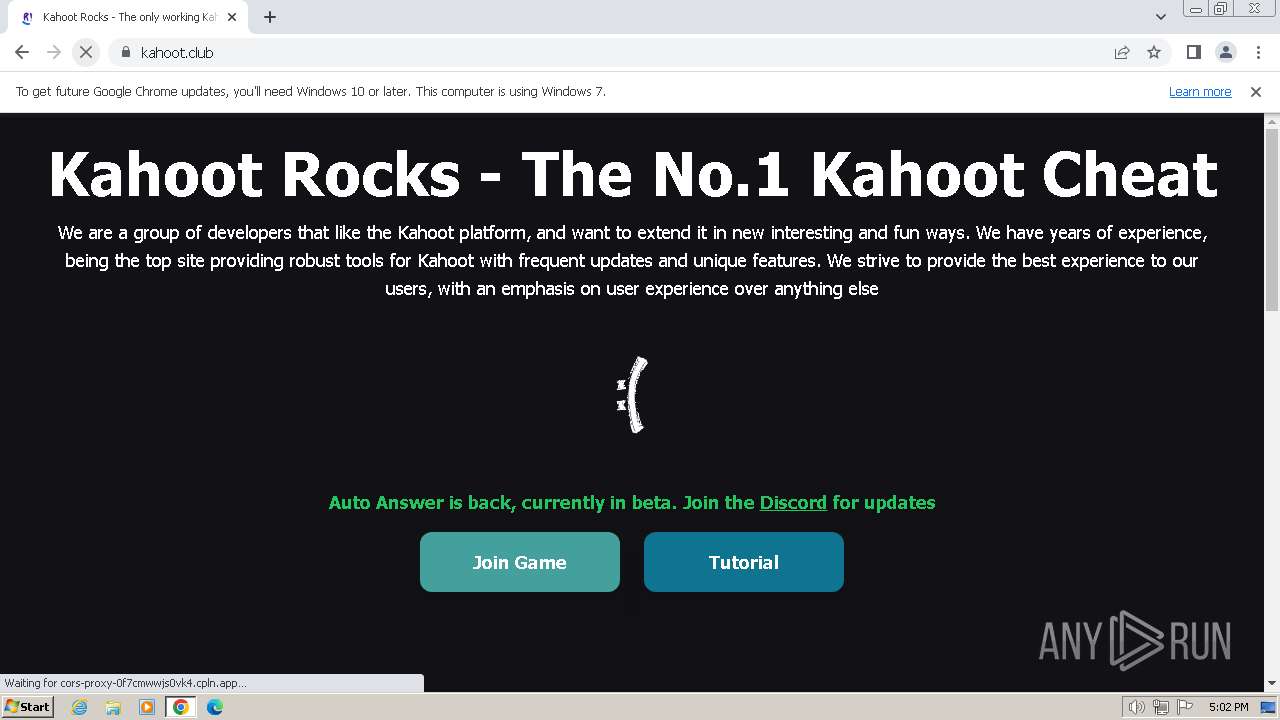Bookmark this page with the star
This screenshot has width=1280, height=720.
coord(1154,52)
